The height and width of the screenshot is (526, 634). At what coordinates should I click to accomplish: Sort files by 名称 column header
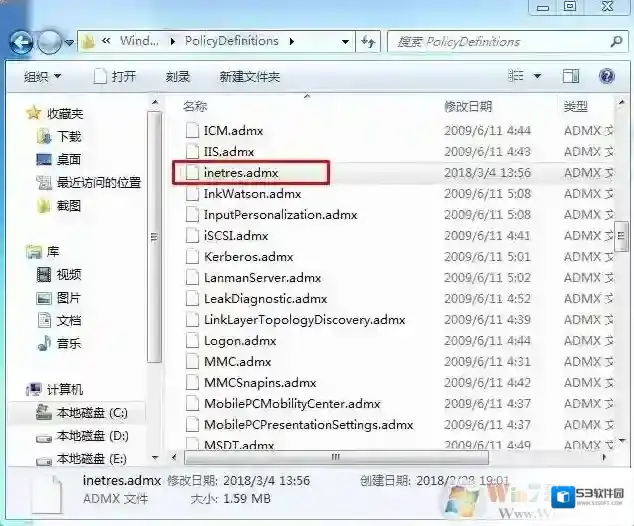pos(195,106)
